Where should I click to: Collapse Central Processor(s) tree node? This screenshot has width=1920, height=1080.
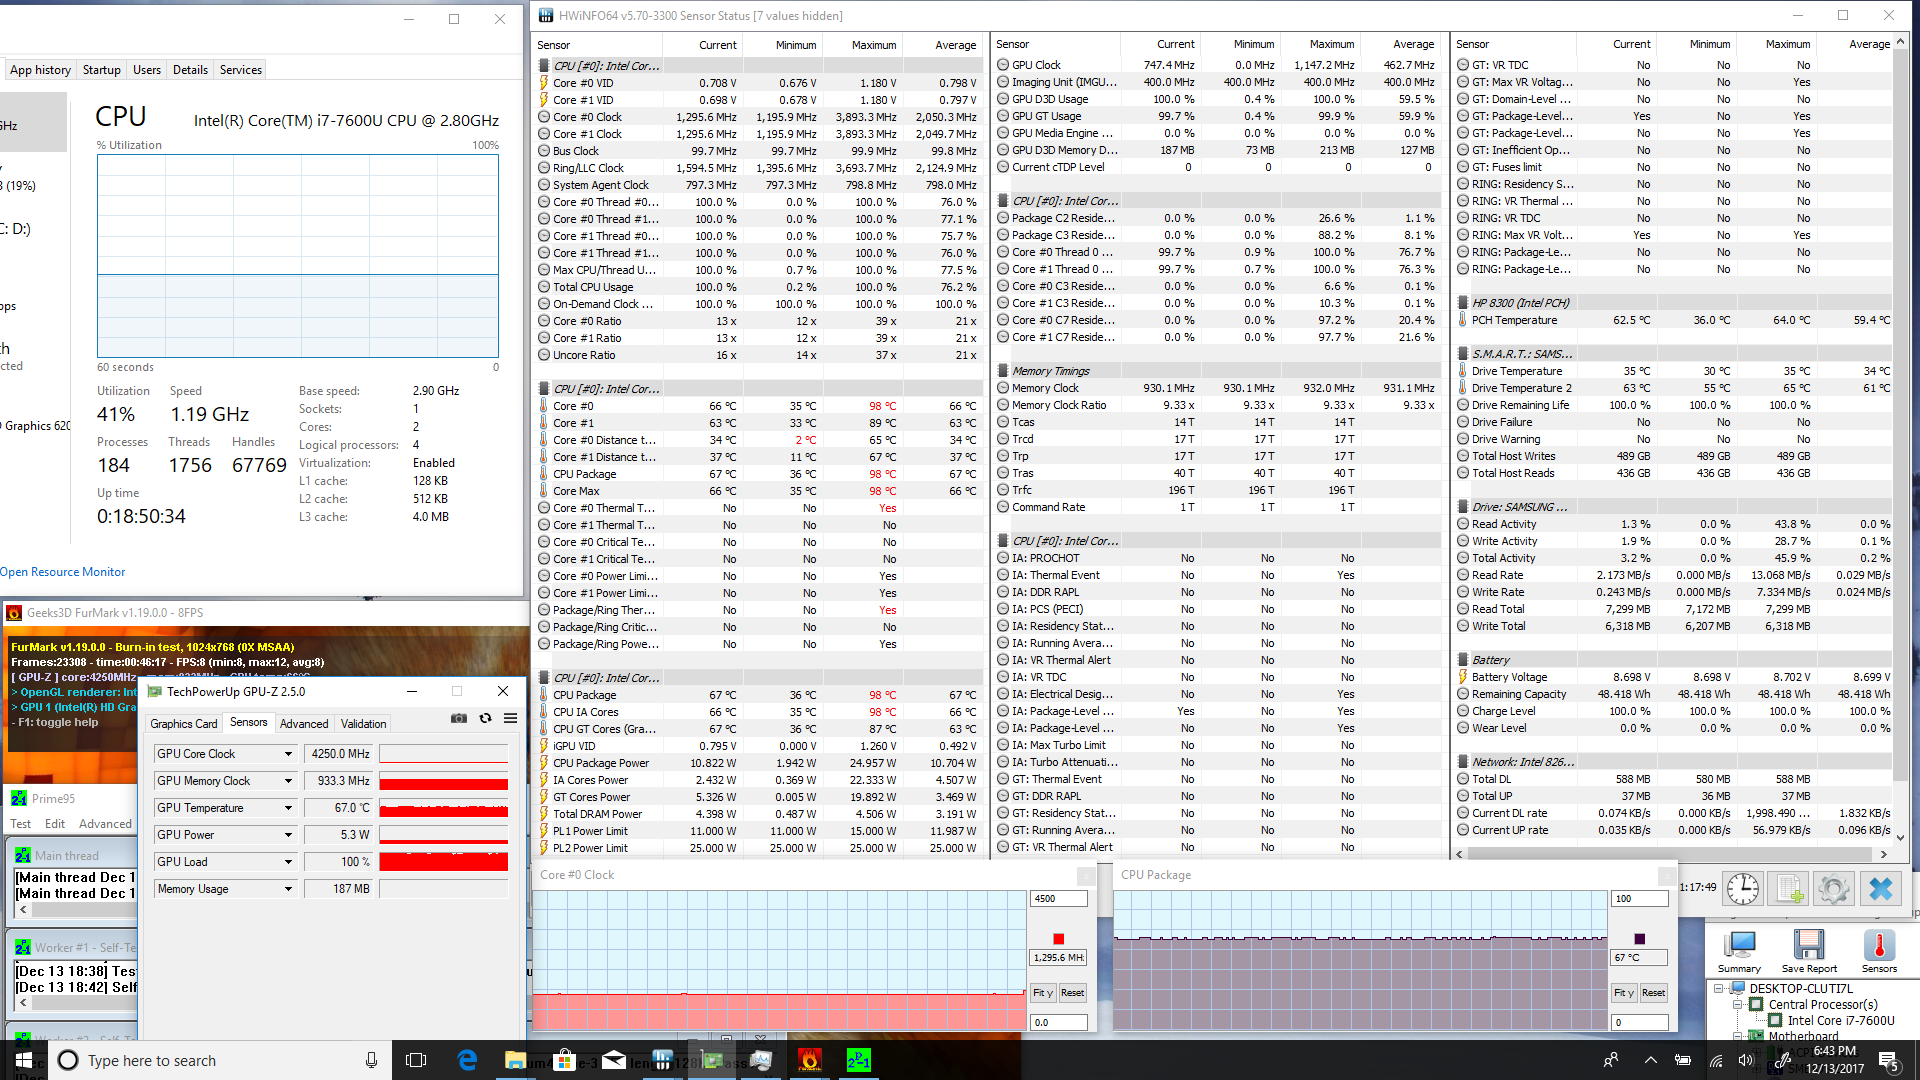1737,1004
